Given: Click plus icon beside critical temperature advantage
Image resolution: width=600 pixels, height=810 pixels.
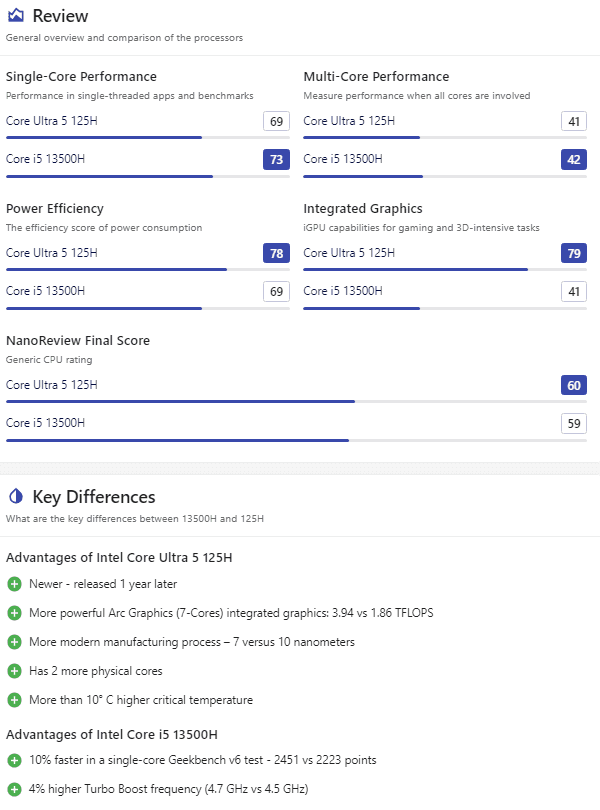Looking at the screenshot, I should tap(14, 700).
